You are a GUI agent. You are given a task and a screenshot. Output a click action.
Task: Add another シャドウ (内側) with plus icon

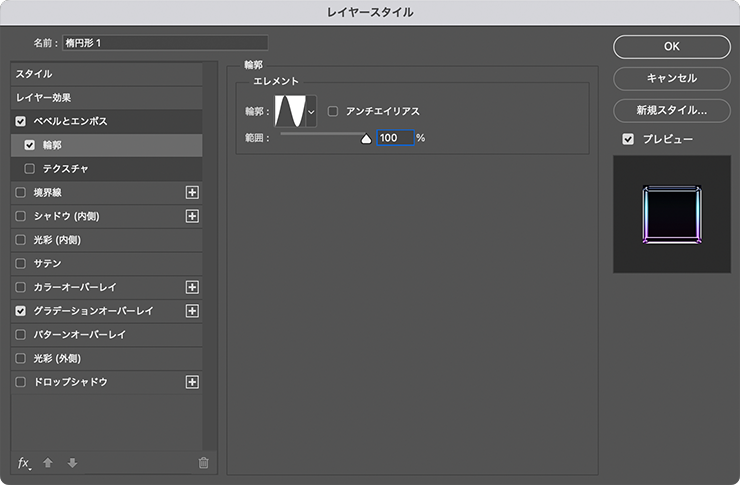coord(193,216)
